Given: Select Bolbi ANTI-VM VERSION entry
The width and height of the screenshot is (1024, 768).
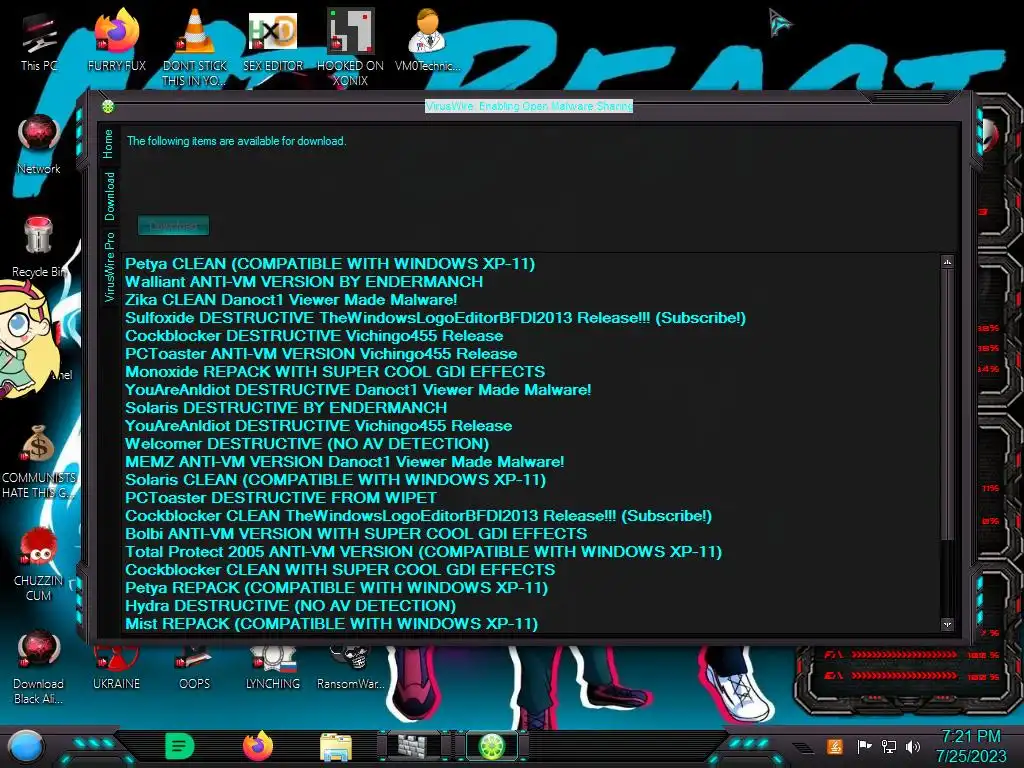Looking at the screenshot, I should coord(356,534).
